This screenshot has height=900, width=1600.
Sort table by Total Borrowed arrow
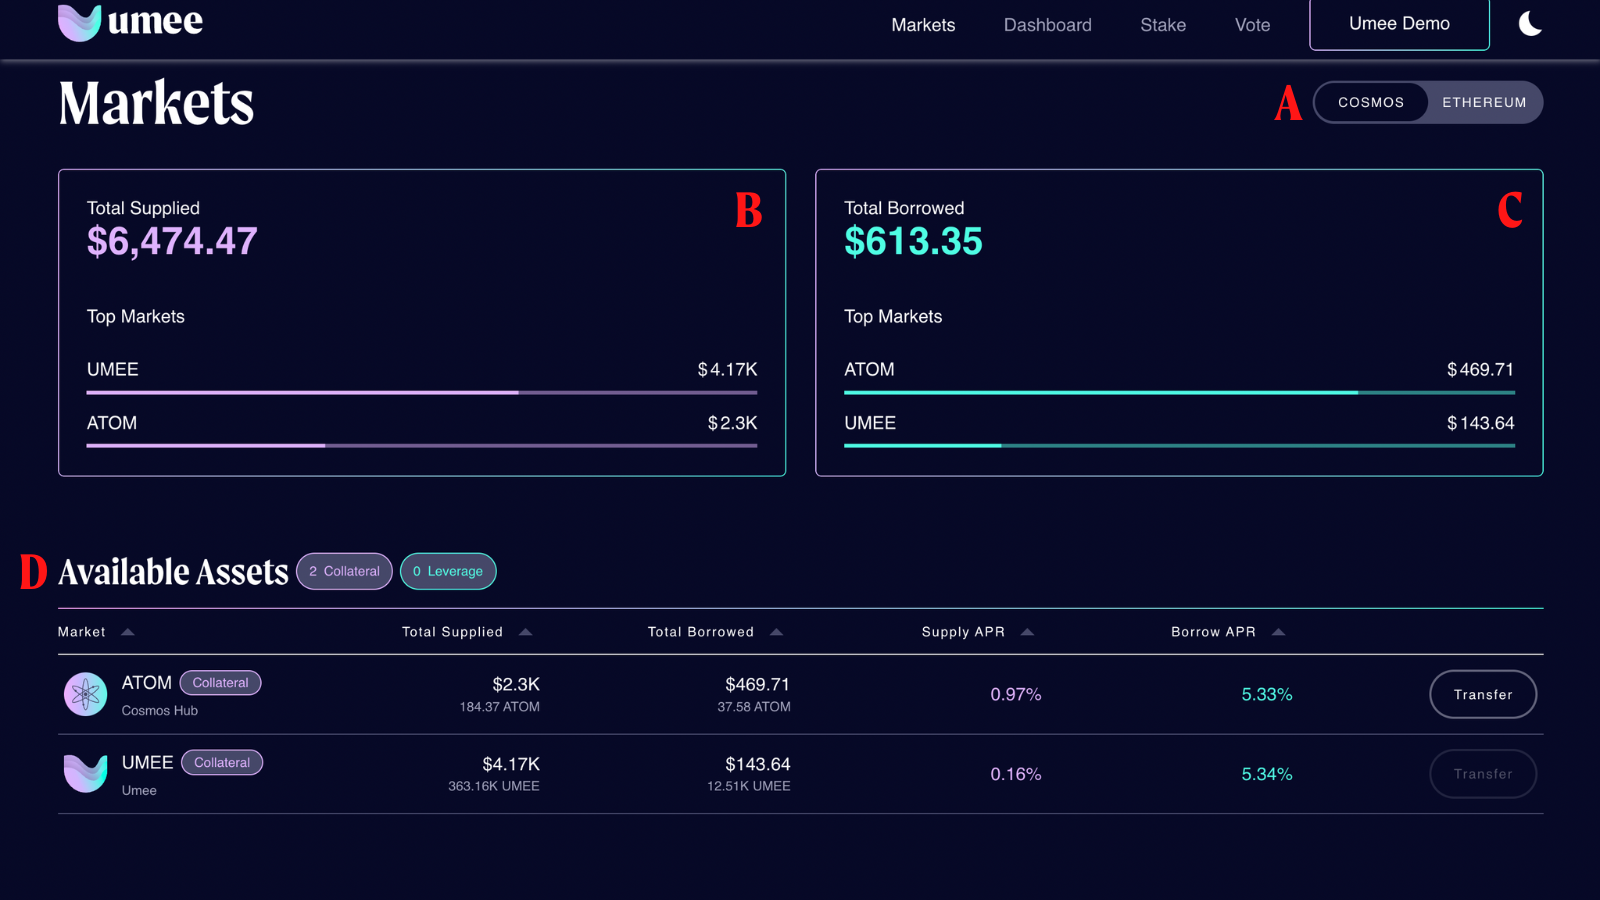tap(777, 632)
